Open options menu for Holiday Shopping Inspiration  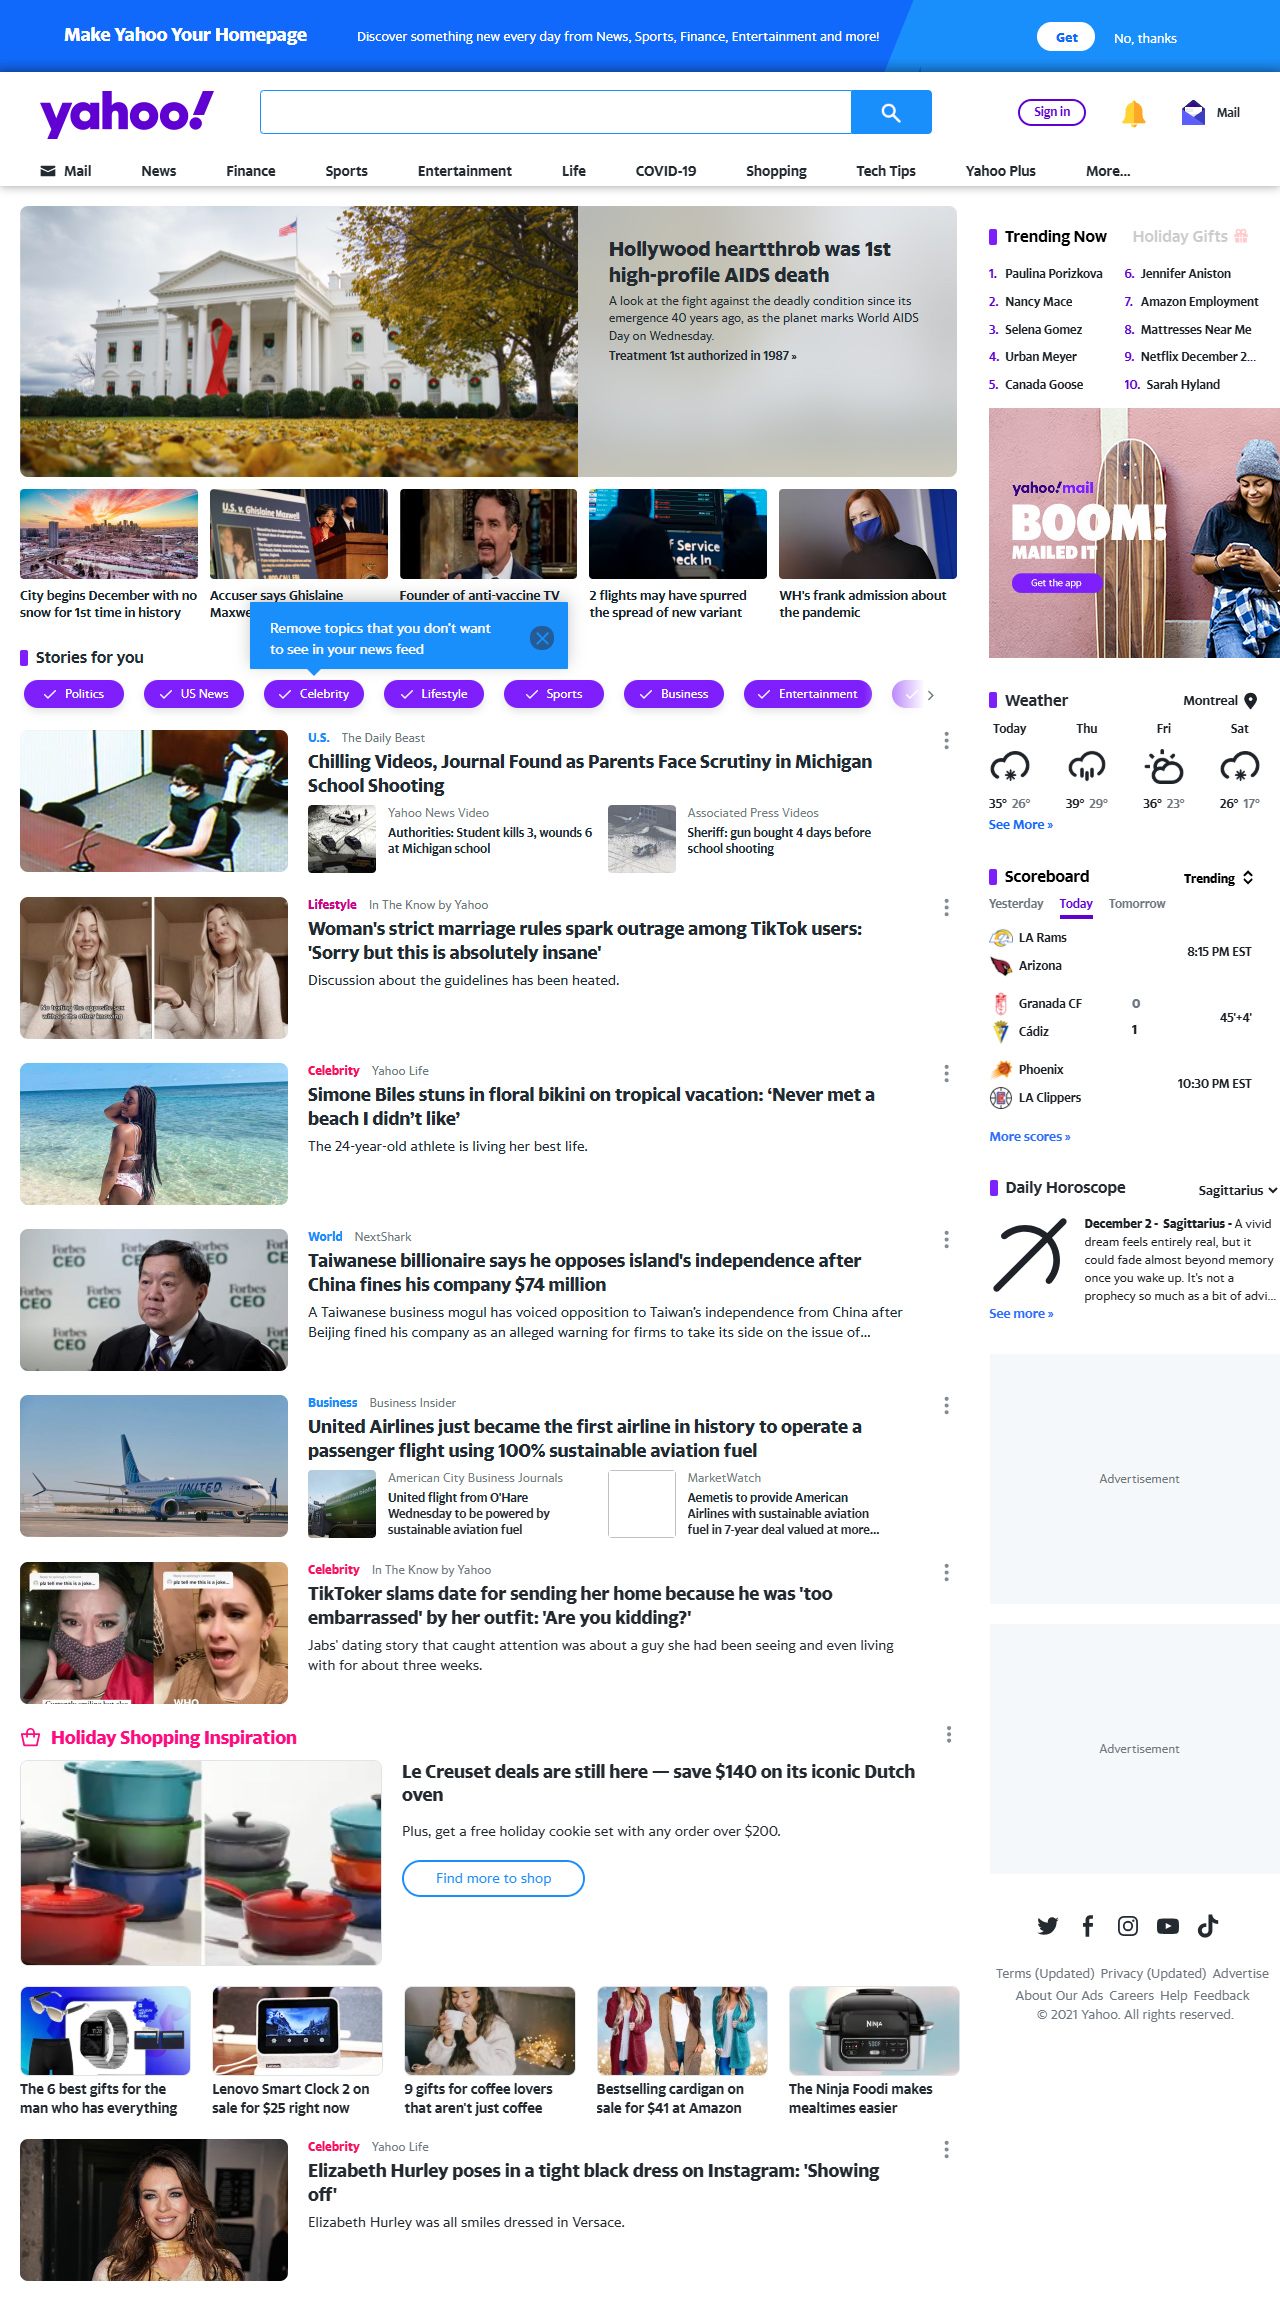(949, 1734)
